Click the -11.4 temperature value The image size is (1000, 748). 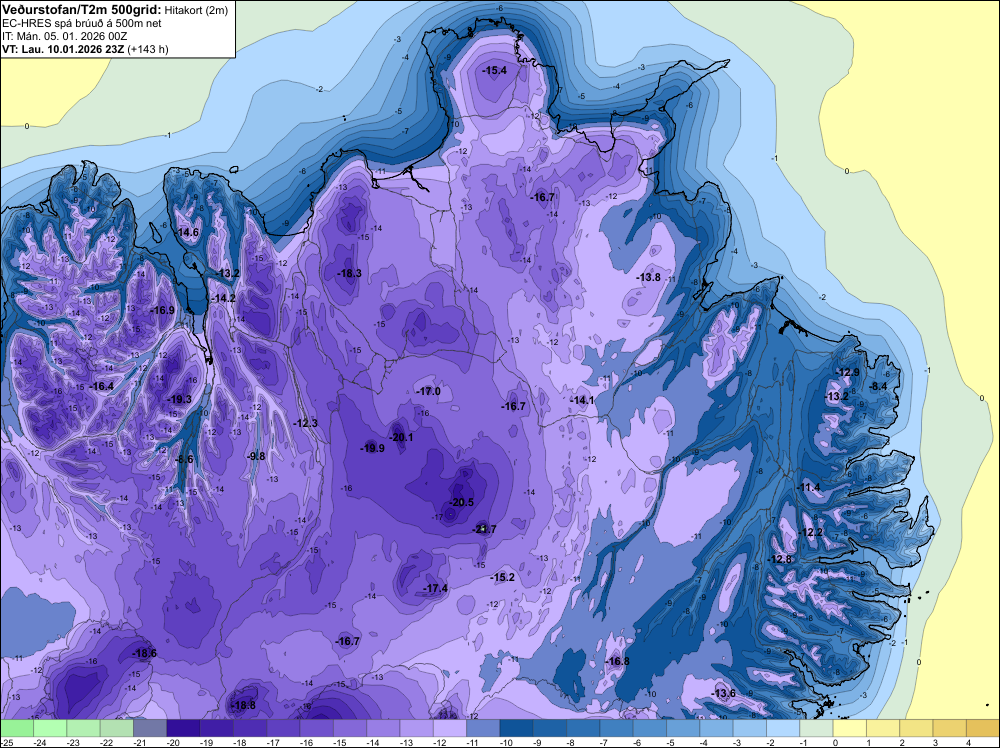(x=808, y=487)
